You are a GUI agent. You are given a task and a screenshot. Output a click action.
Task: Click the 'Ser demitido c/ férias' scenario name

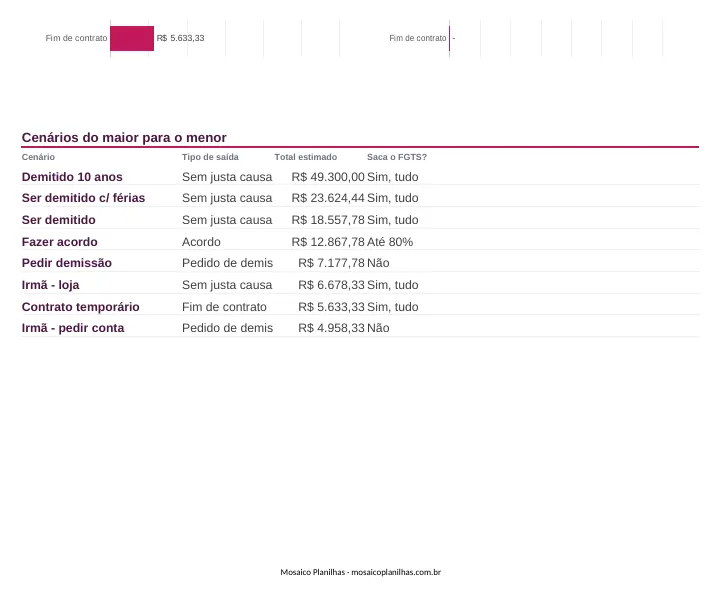pyautogui.click(x=83, y=198)
